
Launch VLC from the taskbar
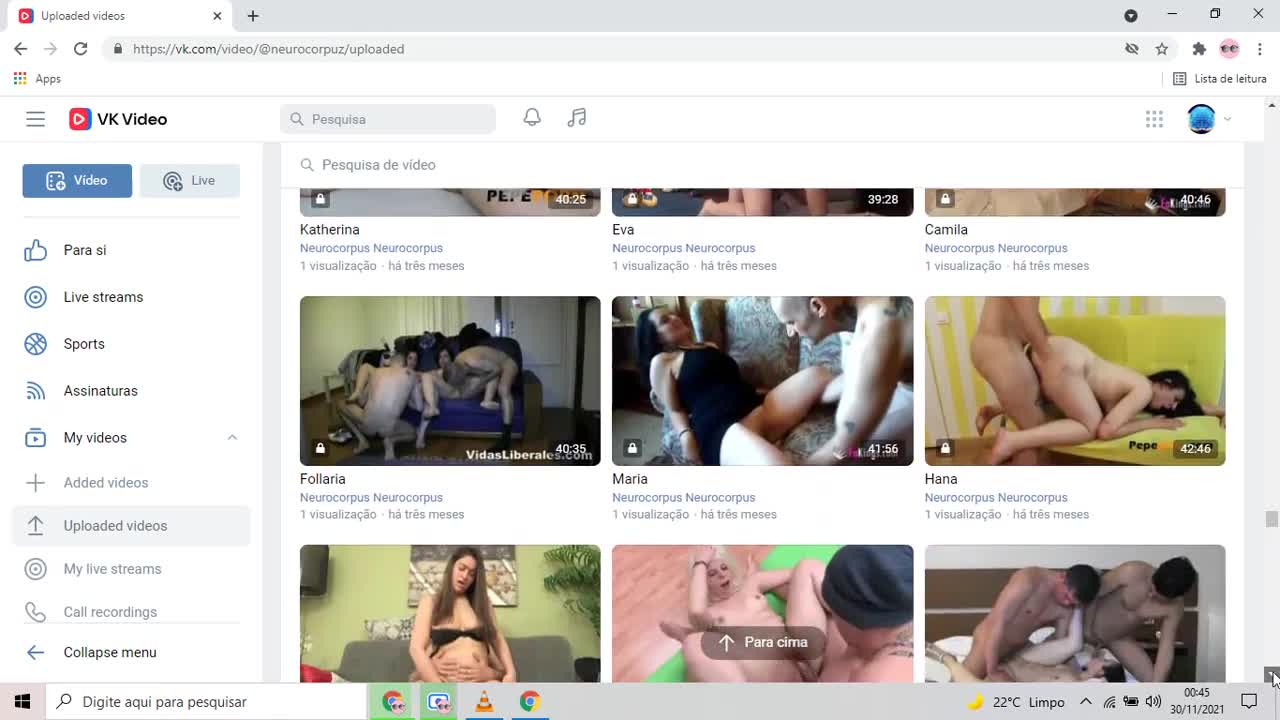point(484,702)
